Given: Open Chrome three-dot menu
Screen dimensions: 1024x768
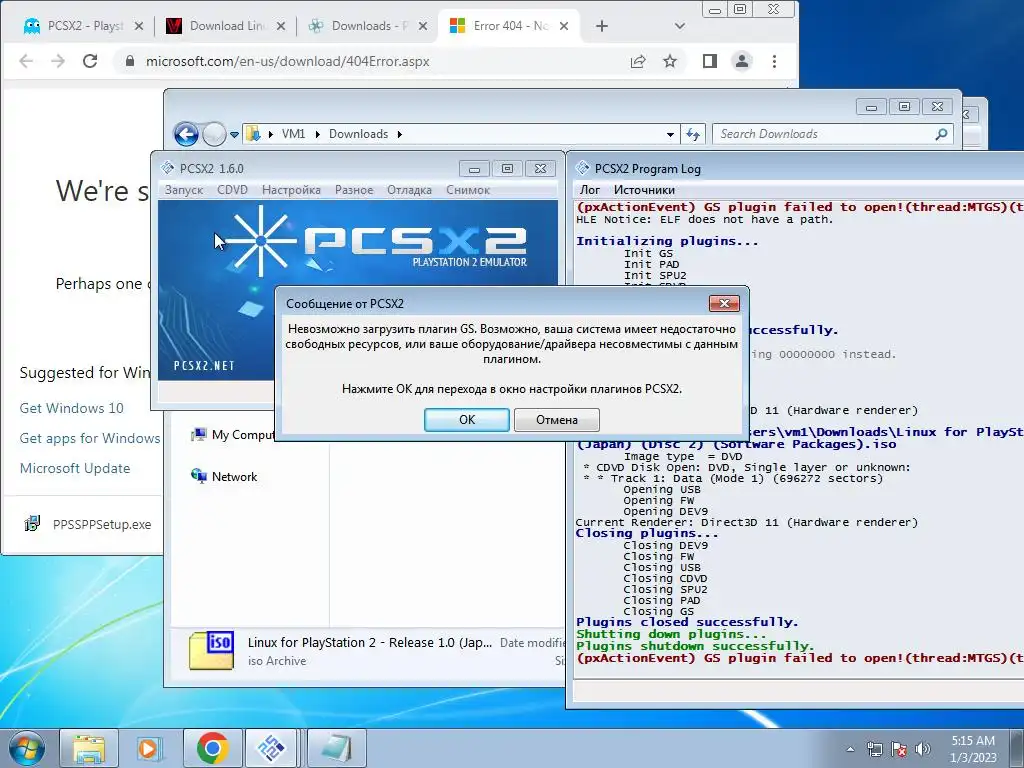Looking at the screenshot, I should click(775, 61).
